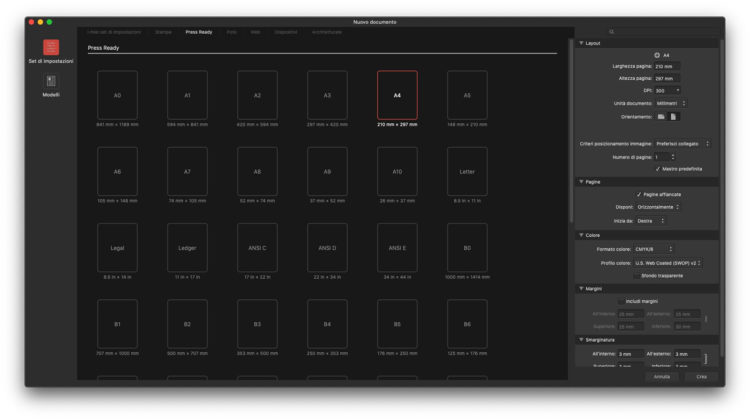Open the Modelli templates sidebar section
Viewport: 750px width, 420px height.
coord(51,86)
